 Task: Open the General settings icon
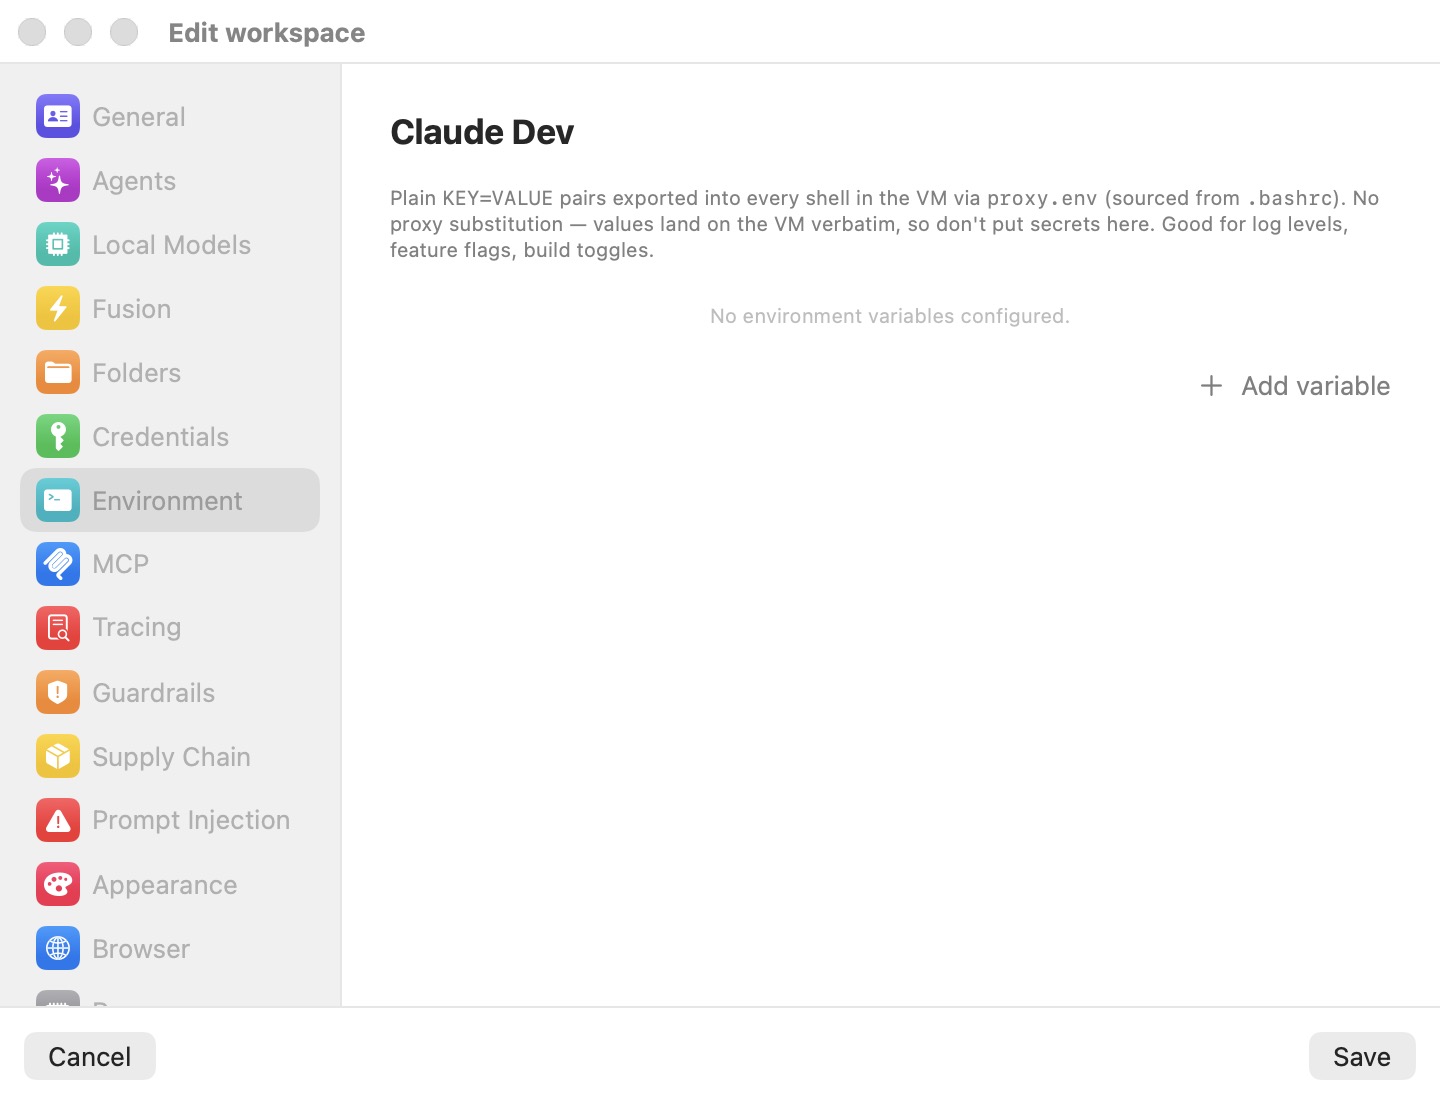coord(58,117)
